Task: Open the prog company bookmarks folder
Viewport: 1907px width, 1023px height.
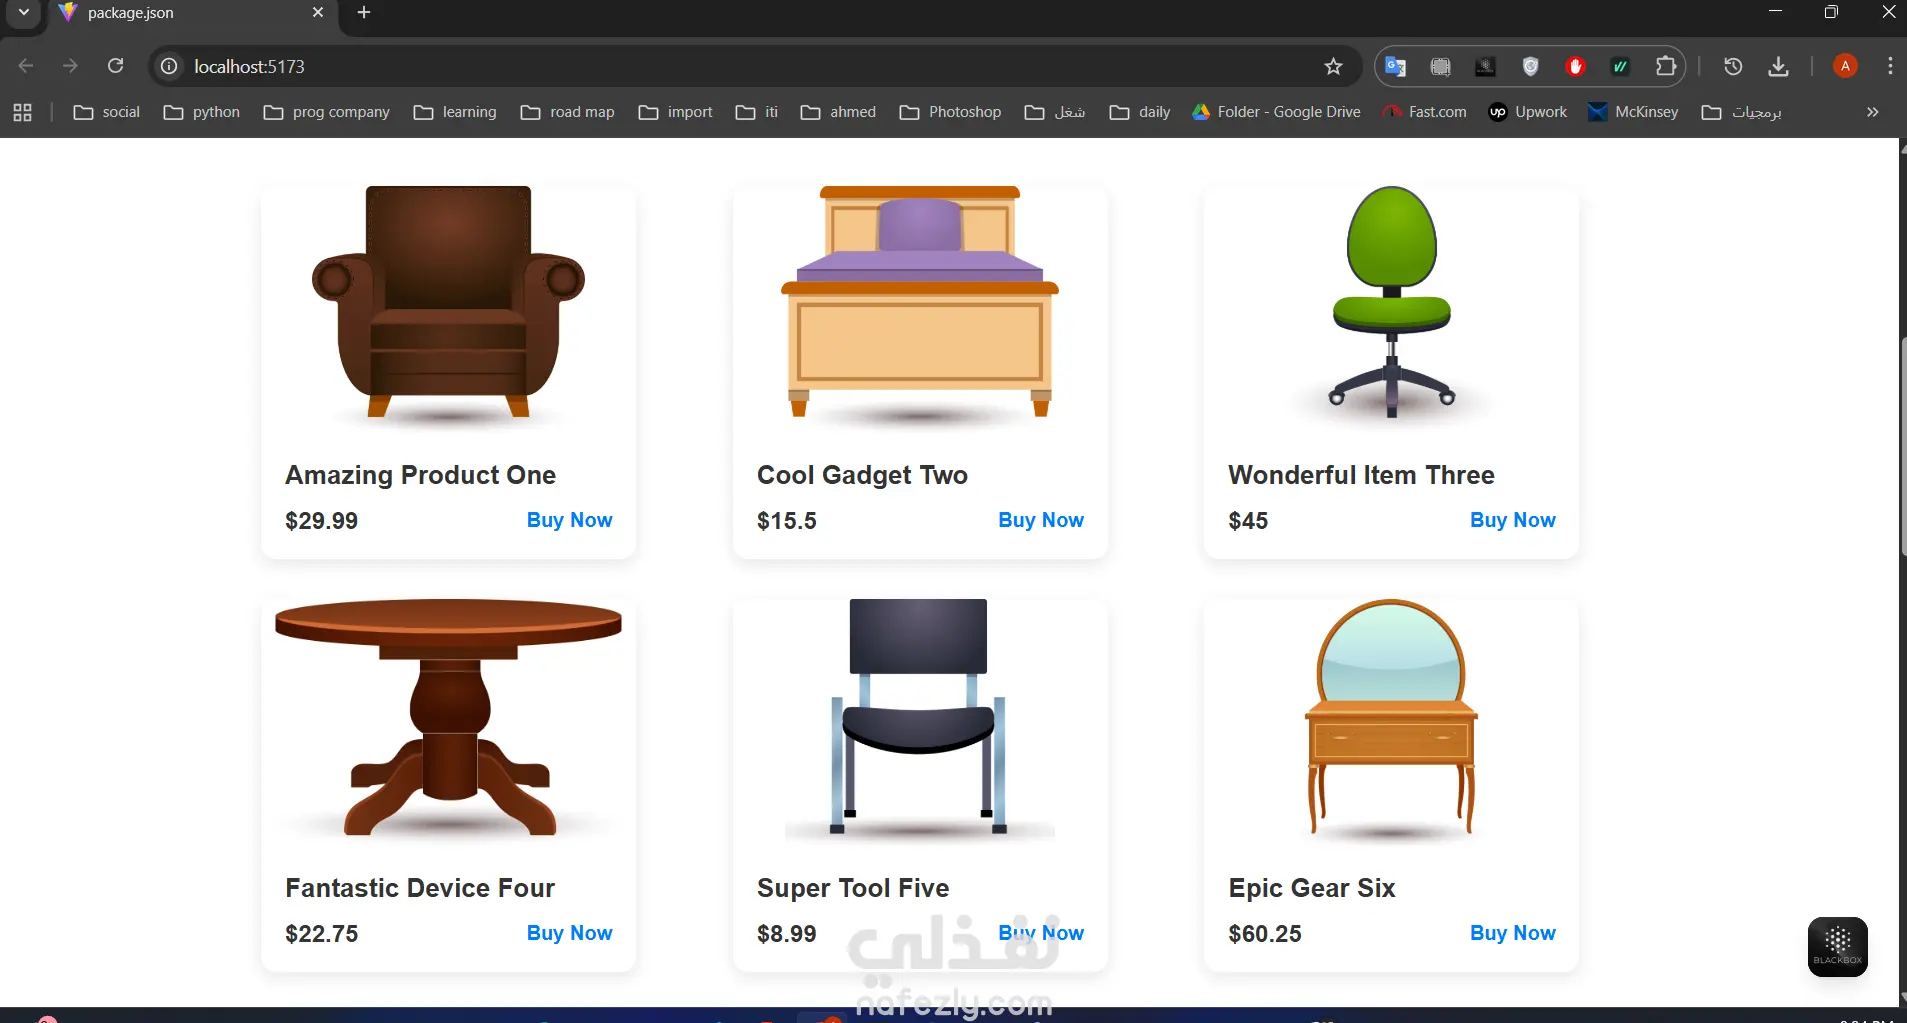Action: click(x=327, y=112)
